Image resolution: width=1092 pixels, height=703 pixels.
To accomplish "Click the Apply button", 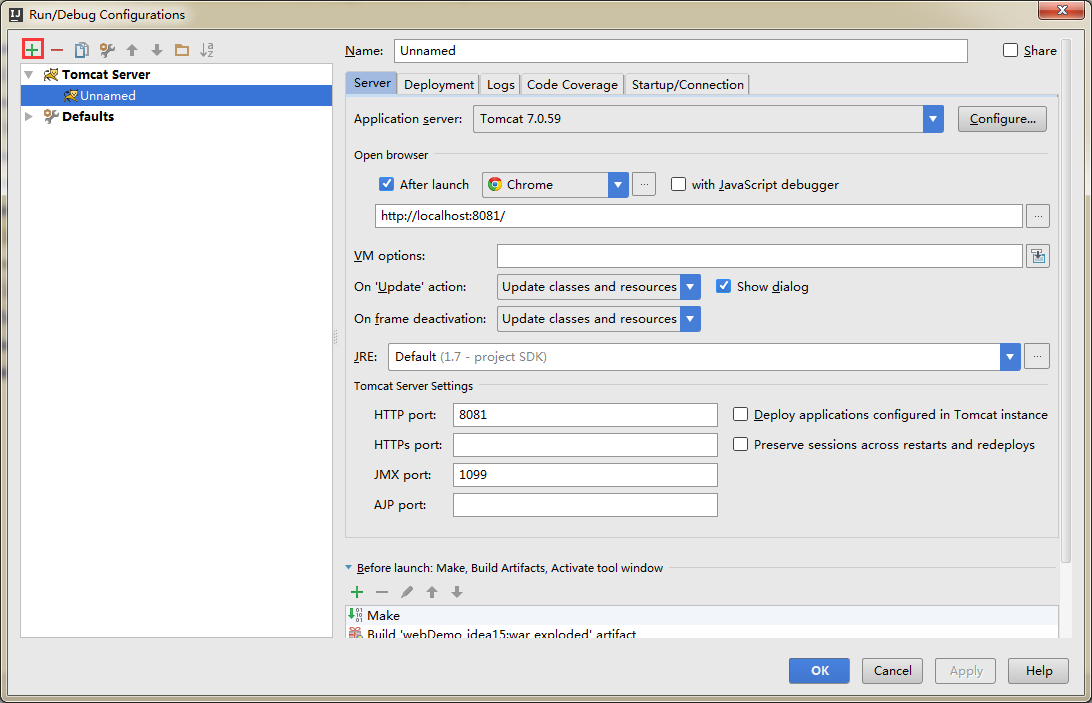I will [965, 670].
